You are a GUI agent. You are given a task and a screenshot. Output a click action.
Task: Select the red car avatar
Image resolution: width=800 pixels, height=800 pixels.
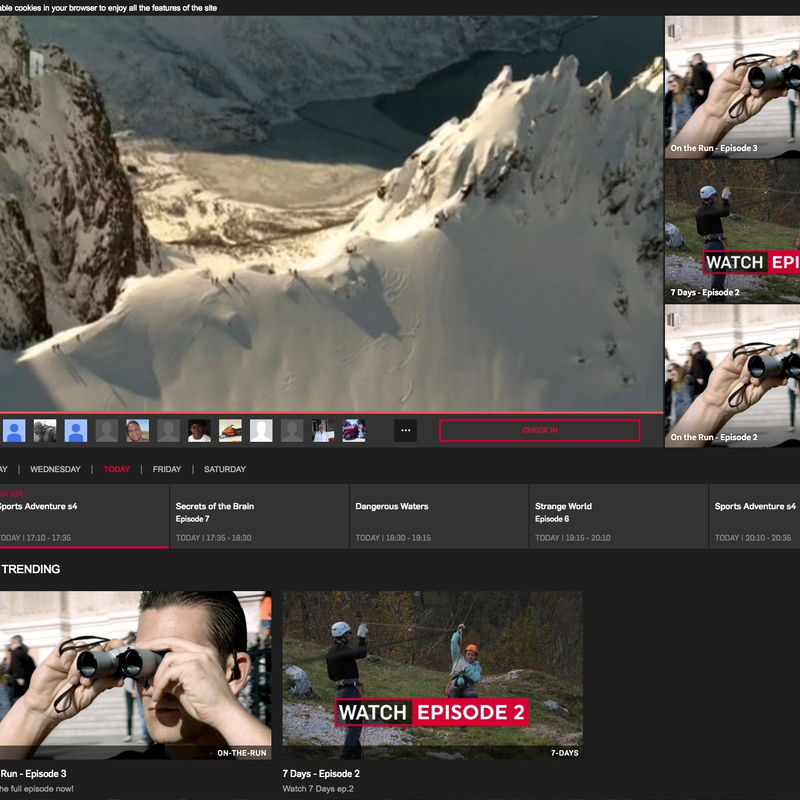tap(354, 431)
